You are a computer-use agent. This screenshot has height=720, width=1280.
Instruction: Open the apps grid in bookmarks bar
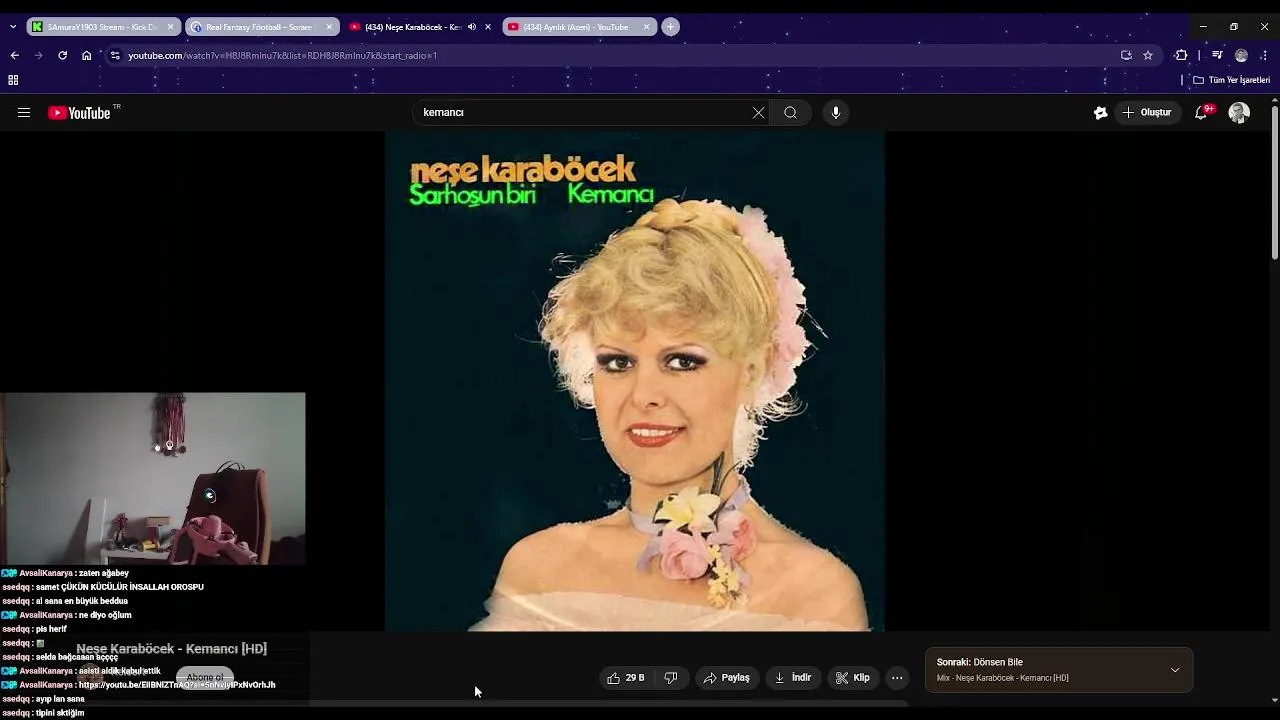[x=13, y=80]
